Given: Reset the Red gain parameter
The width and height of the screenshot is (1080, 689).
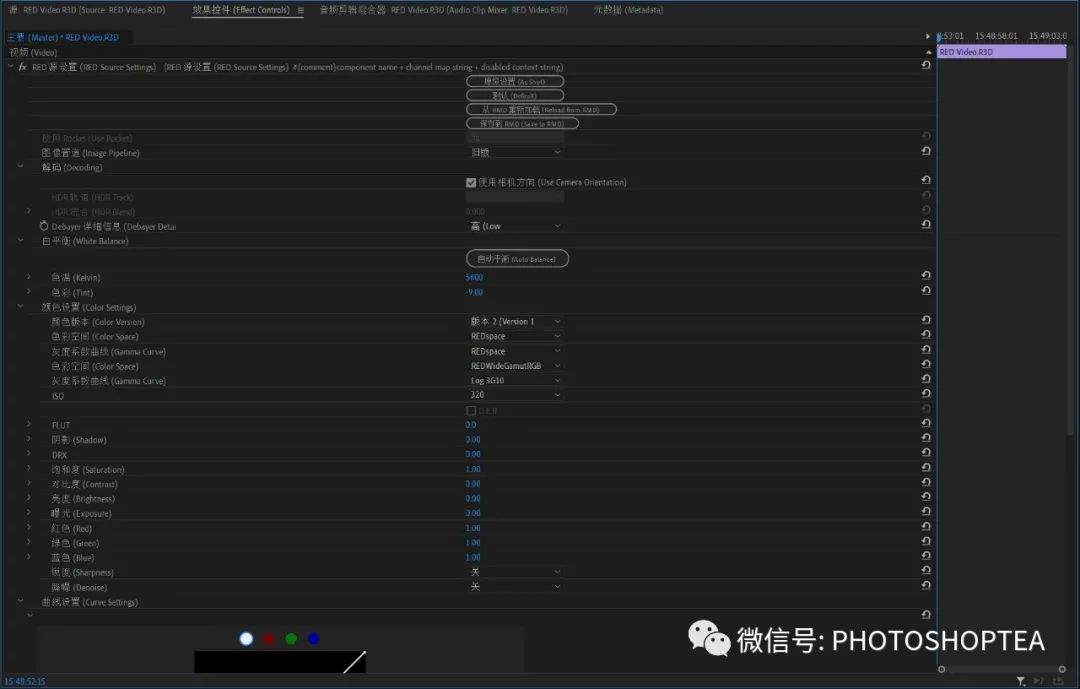Looking at the screenshot, I should coord(926,526).
